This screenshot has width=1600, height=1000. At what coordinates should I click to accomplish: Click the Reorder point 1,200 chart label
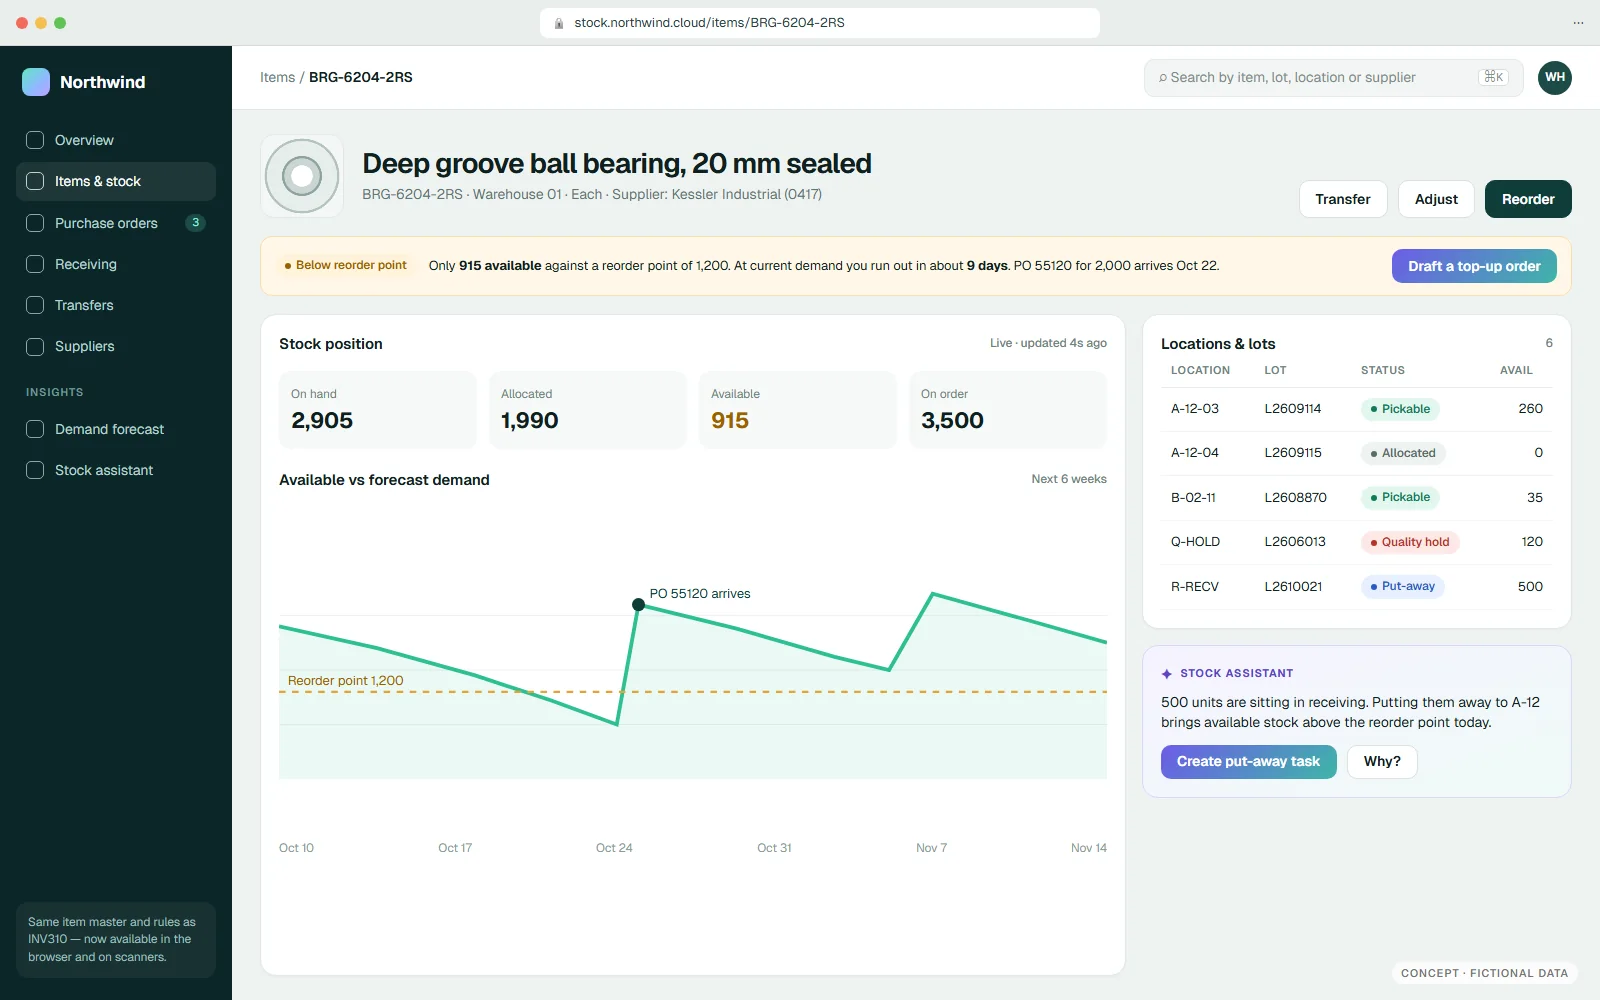pos(345,681)
